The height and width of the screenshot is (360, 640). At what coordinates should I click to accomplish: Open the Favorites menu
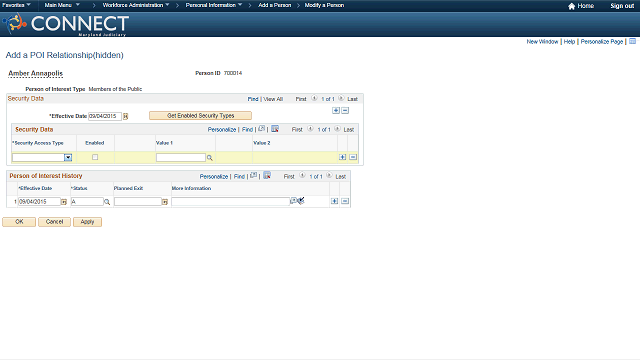[16, 5]
